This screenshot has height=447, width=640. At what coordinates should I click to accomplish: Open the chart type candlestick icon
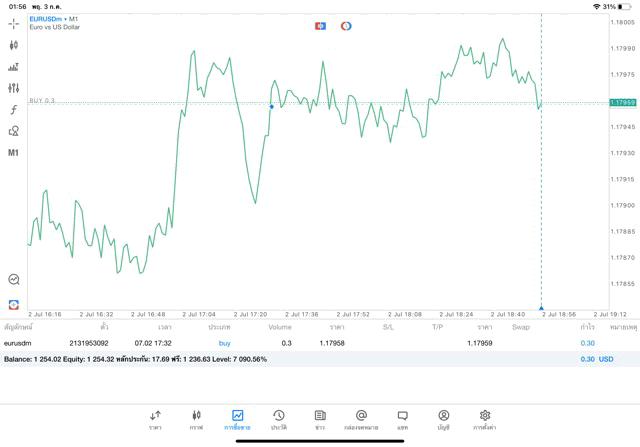click(14, 45)
